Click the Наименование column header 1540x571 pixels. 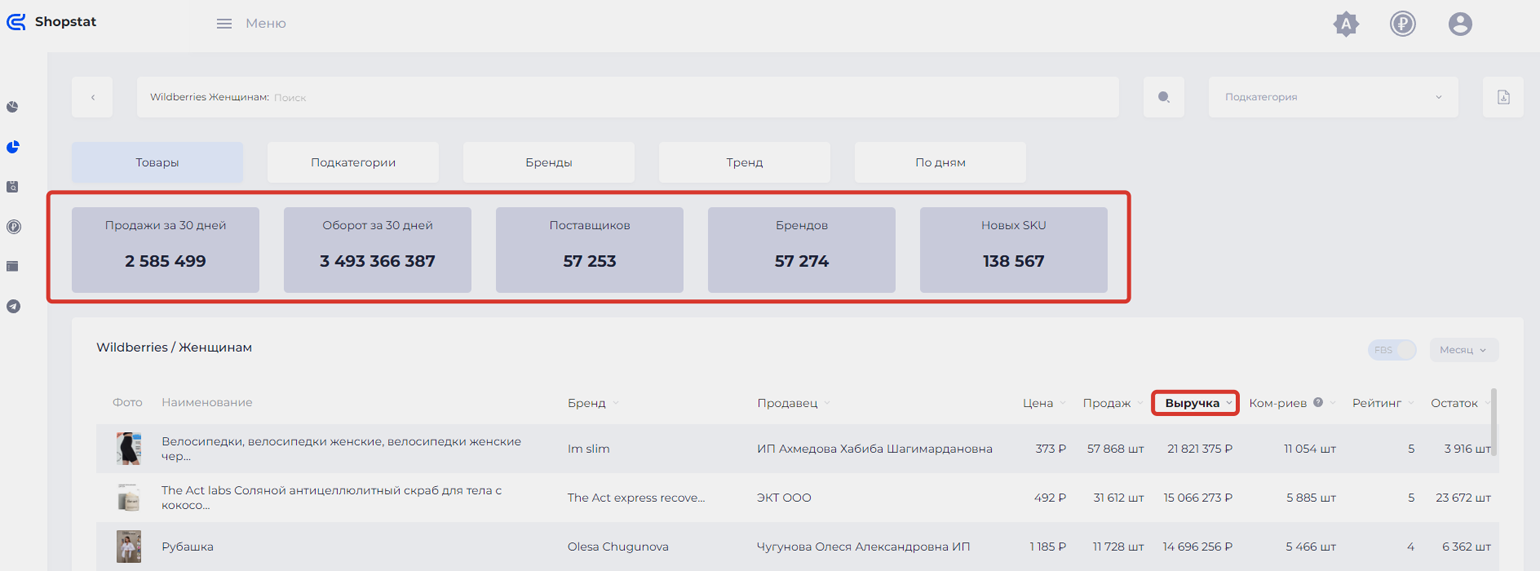pos(207,402)
